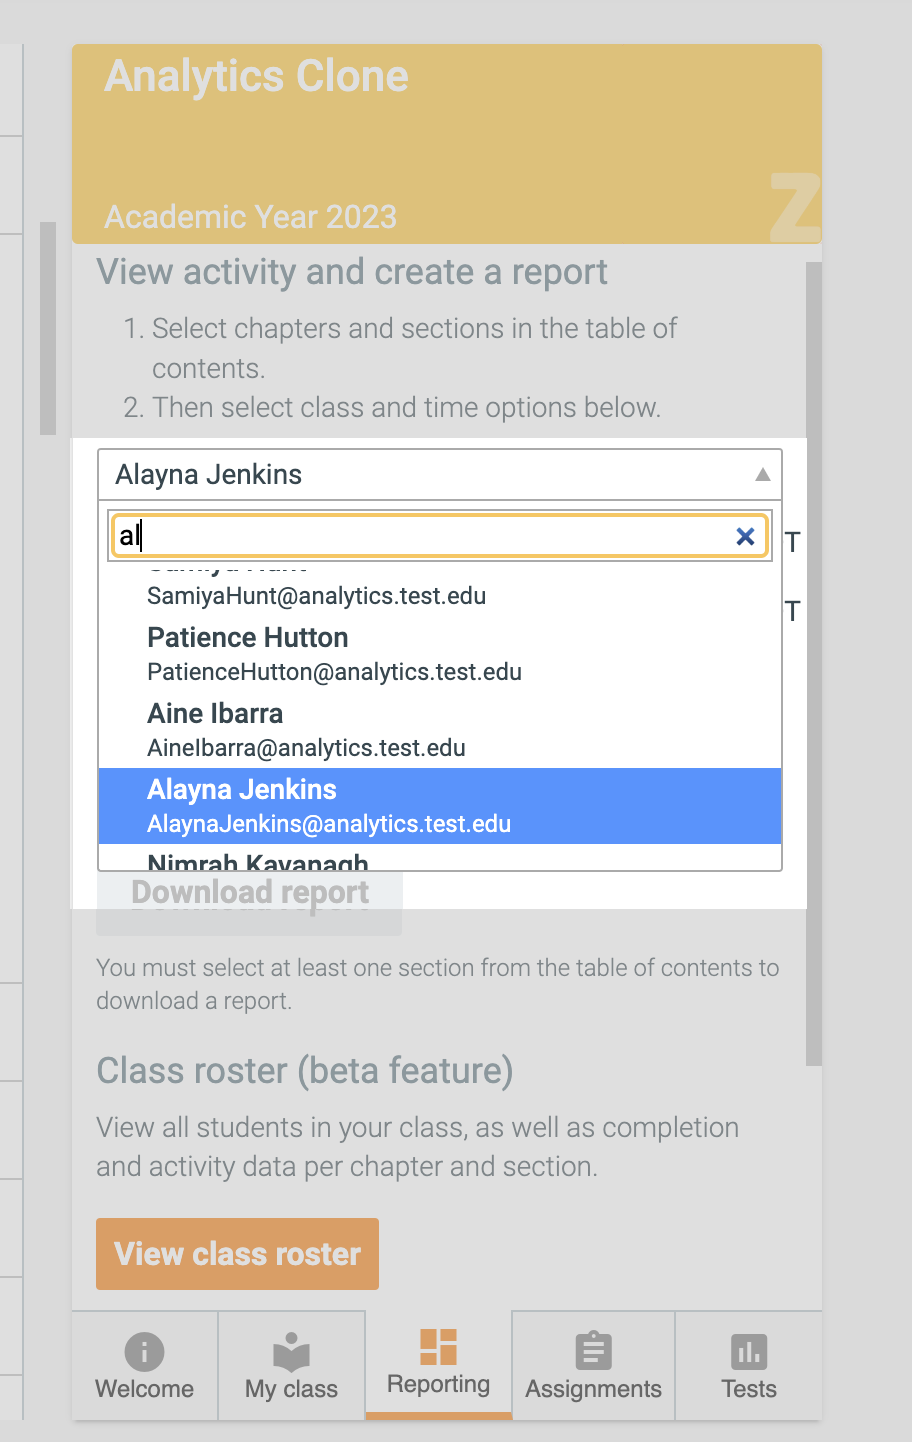912x1442 pixels.
Task: Click the Reporting dashboard icon
Action: click(438, 1347)
